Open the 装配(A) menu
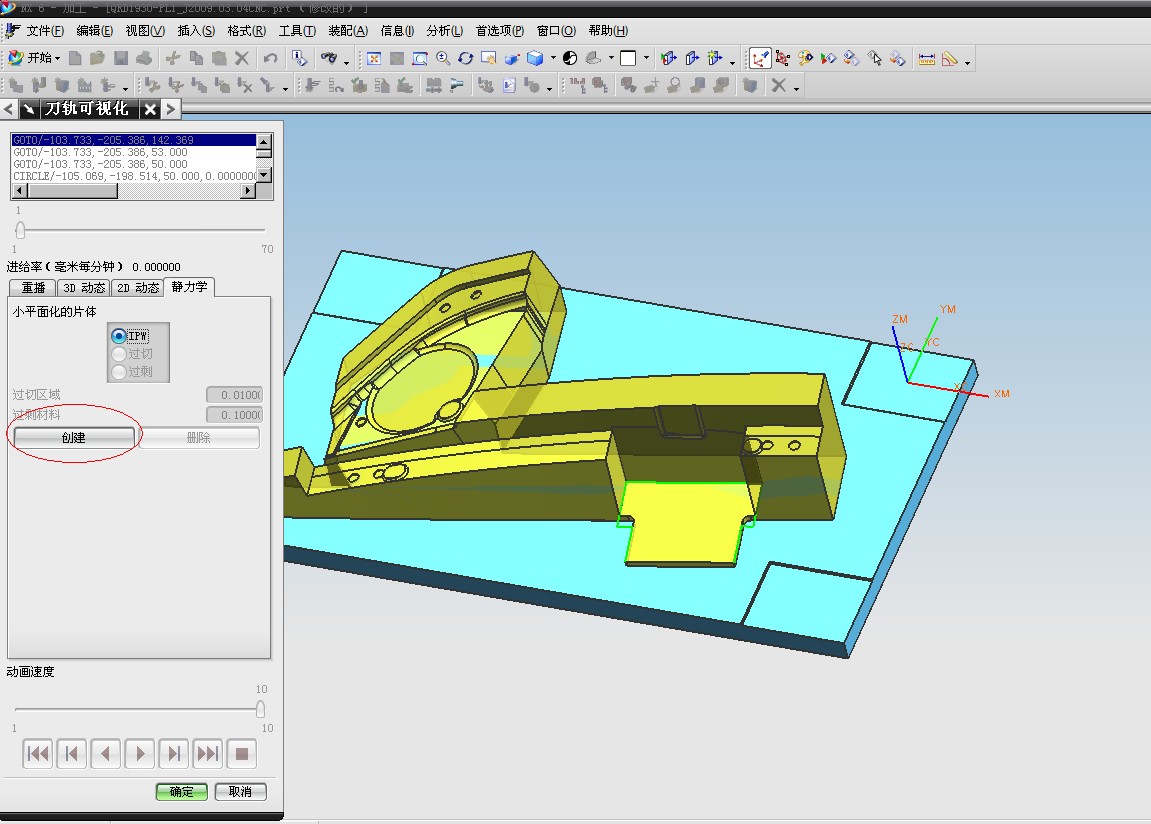1151x824 pixels. pos(348,31)
